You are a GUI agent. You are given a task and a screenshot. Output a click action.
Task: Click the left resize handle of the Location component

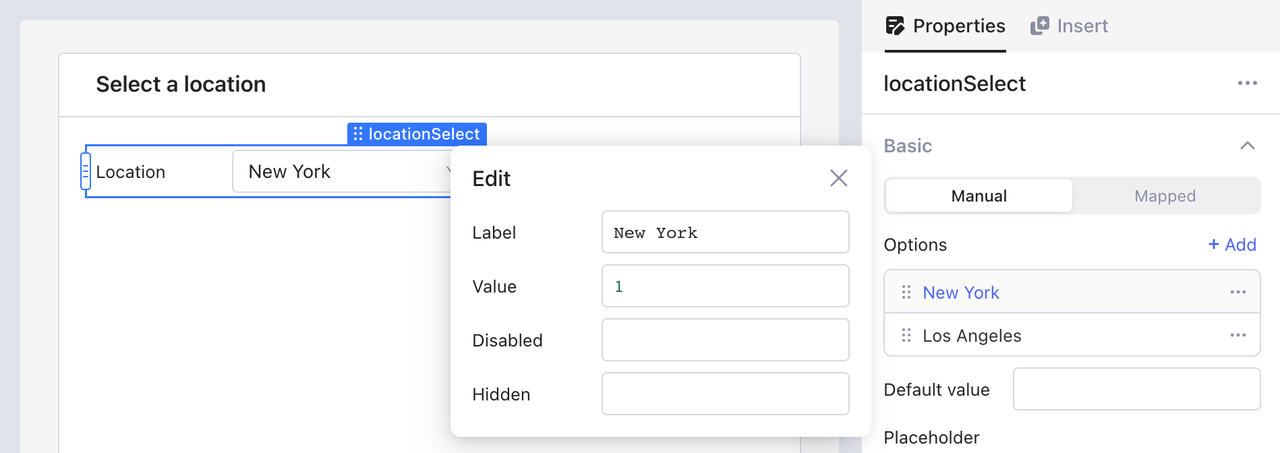[85, 172]
